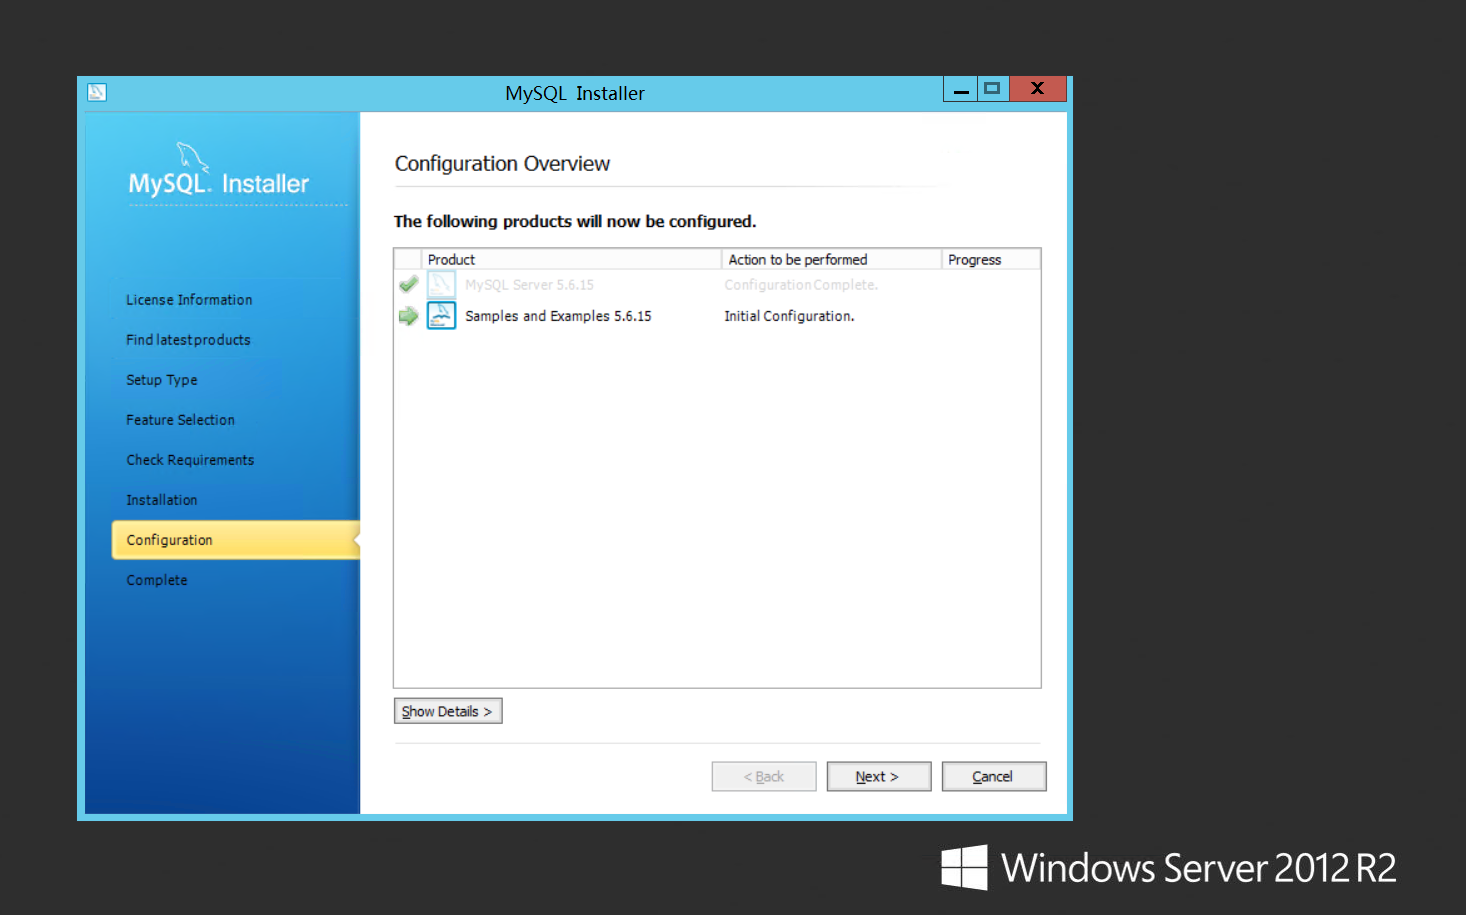Close the MySQL Installer window

(x=1038, y=89)
